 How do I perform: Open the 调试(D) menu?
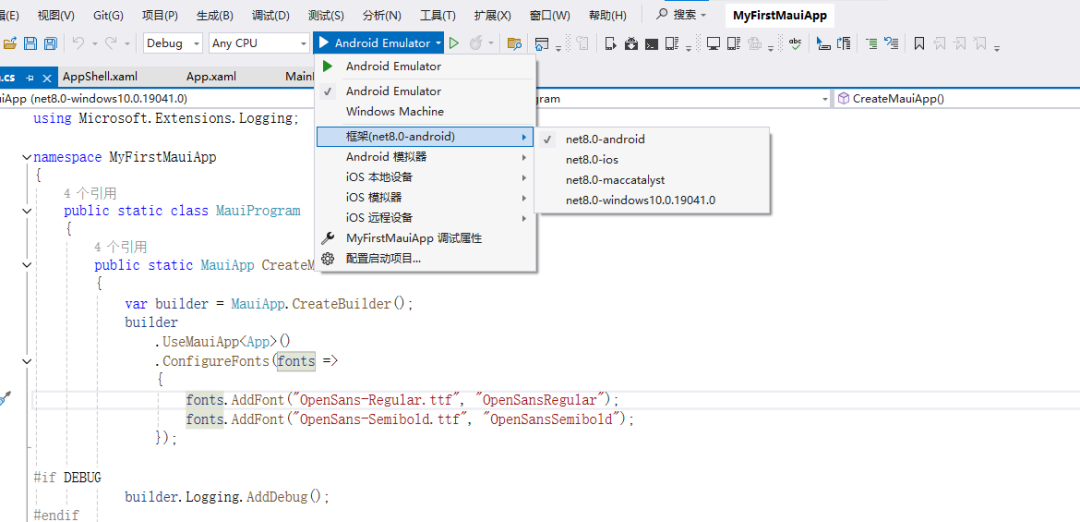point(271,15)
